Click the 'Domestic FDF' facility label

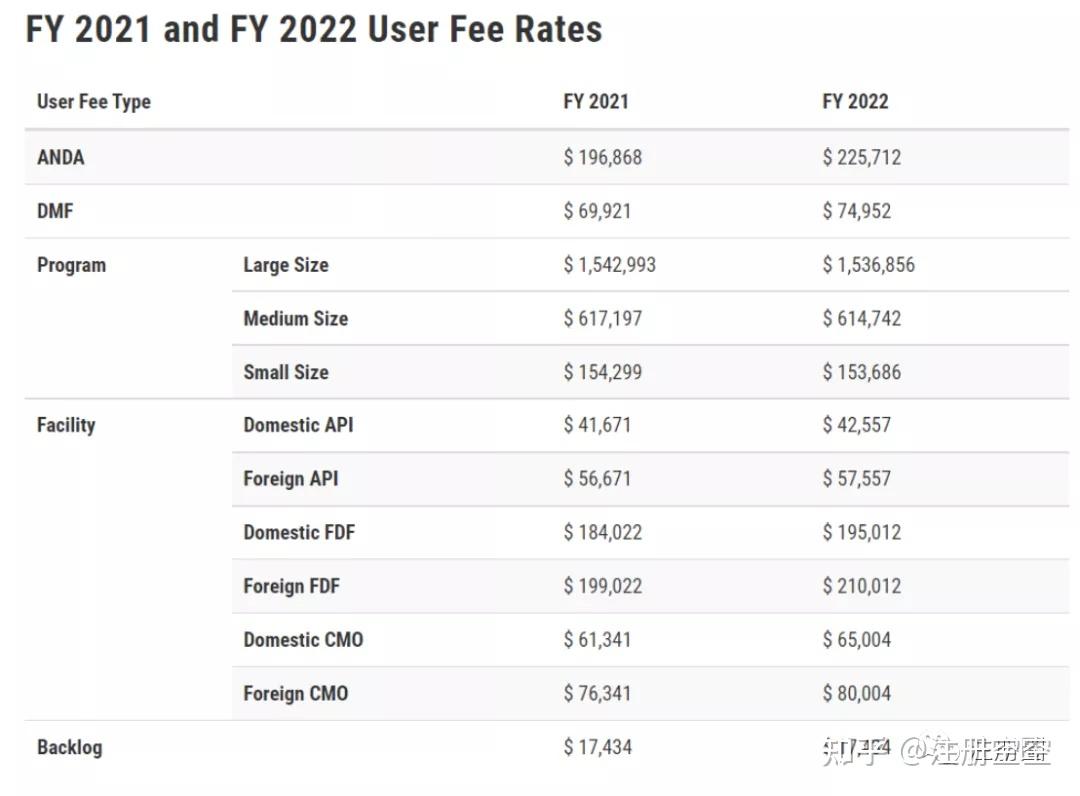pyautogui.click(x=299, y=532)
